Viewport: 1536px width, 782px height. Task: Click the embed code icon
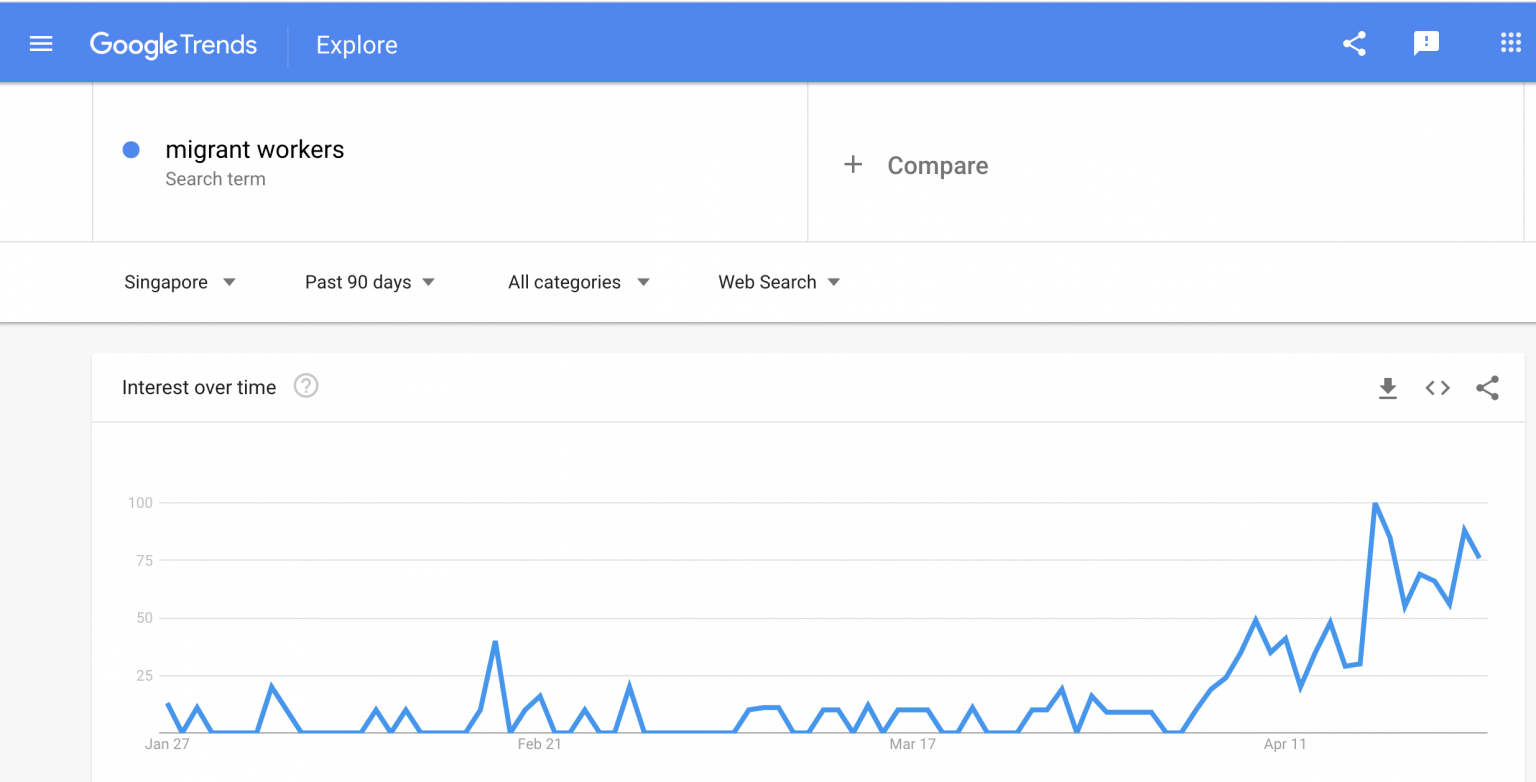tap(1437, 388)
